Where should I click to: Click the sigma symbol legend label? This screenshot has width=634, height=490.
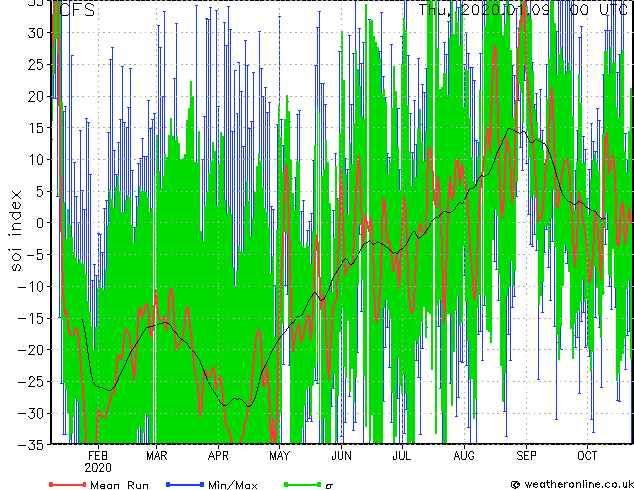329,486
